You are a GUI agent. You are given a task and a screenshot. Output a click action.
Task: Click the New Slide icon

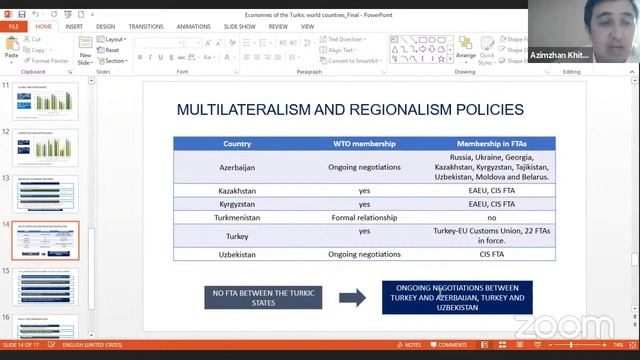click(85, 43)
